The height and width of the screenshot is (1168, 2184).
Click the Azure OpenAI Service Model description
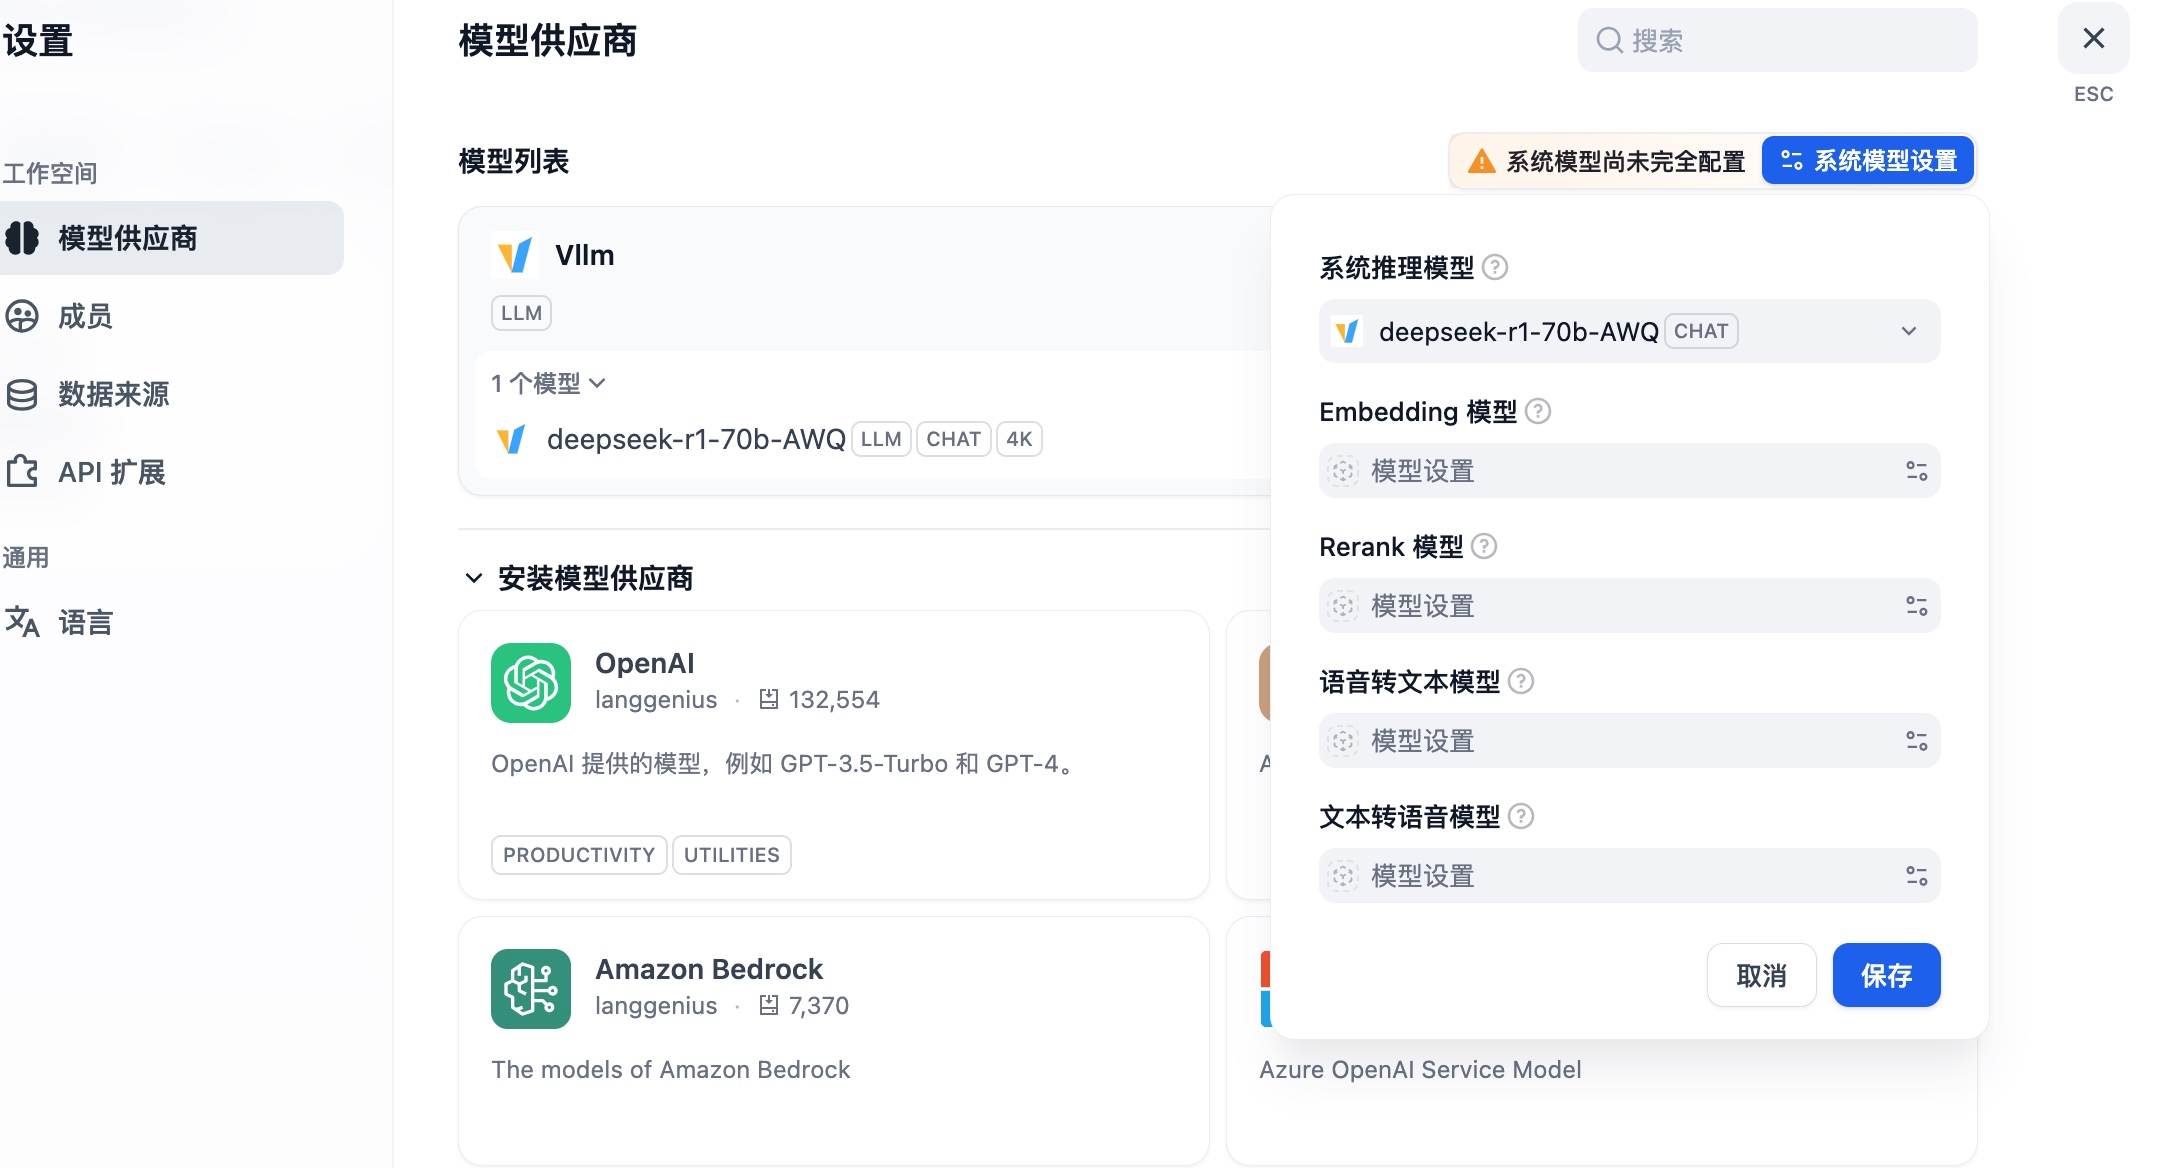click(x=1420, y=1069)
